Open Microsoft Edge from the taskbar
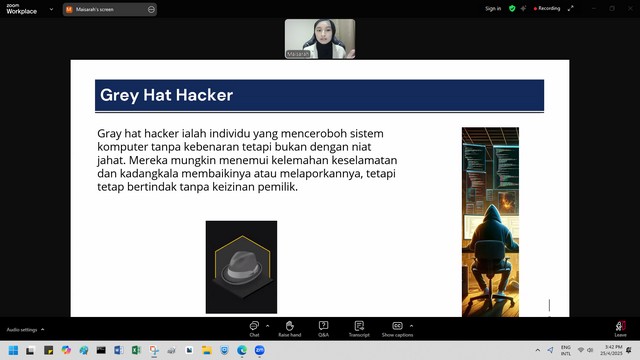This screenshot has height=360, width=640. [x=242, y=350]
